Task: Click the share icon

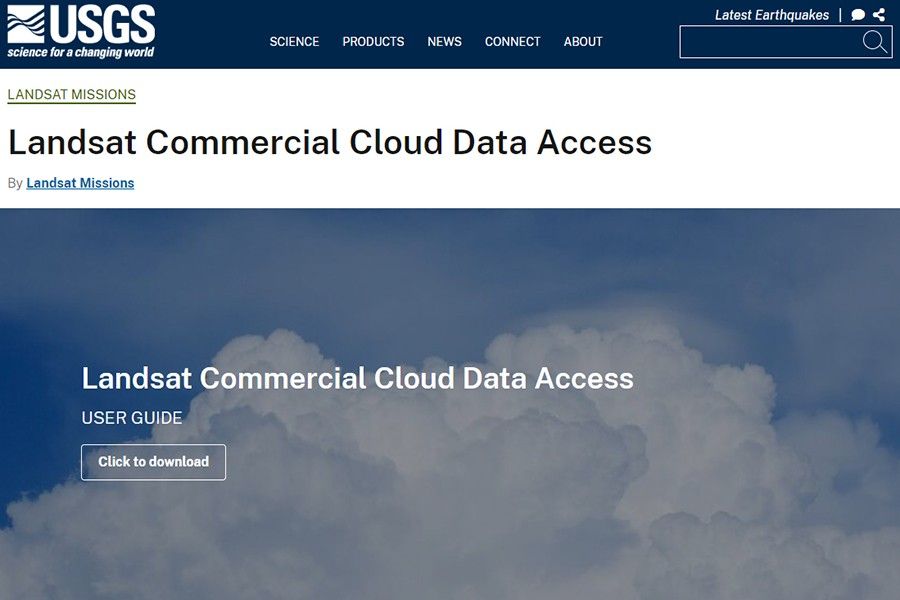Action: 880,15
